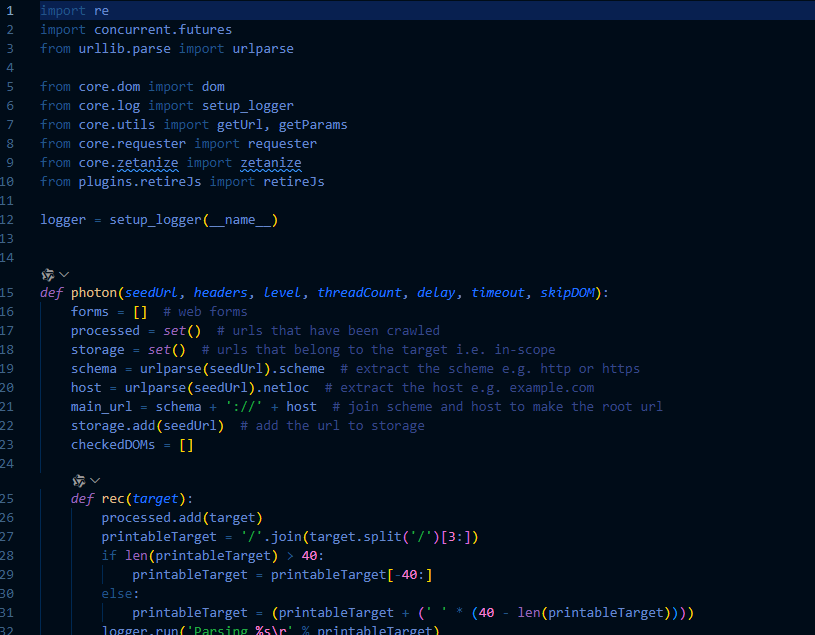Image resolution: width=815 pixels, height=635 pixels.
Task: Click the AI code lens icon above def photon
Action: click(x=47, y=274)
